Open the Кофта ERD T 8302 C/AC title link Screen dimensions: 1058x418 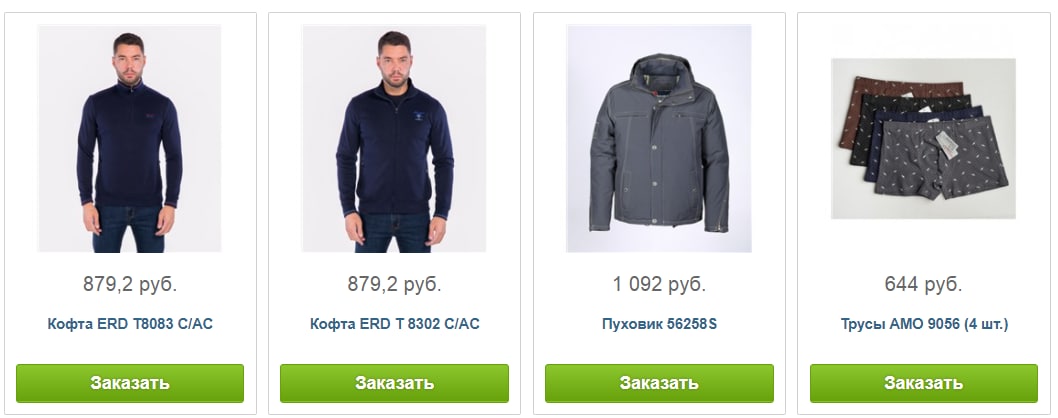click(395, 324)
